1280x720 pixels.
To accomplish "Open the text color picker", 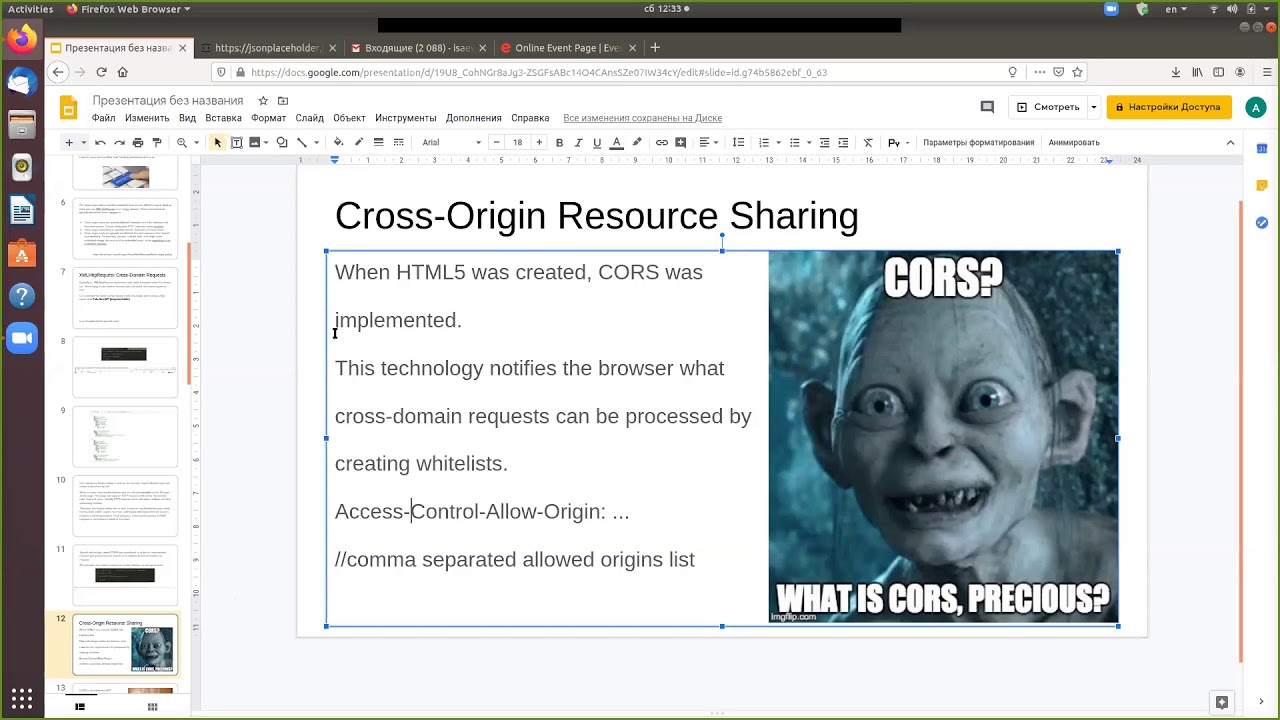I will click(x=617, y=142).
